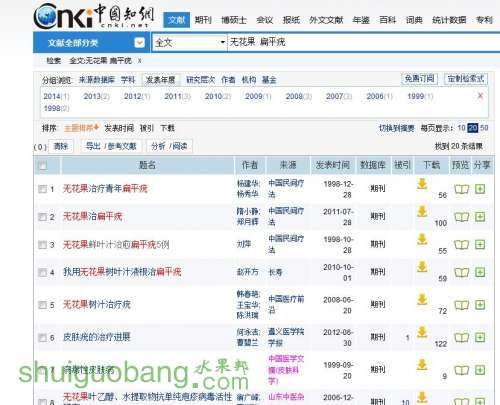Show 50 results per page
Screen dimensions: 500x405
[x=484, y=128]
